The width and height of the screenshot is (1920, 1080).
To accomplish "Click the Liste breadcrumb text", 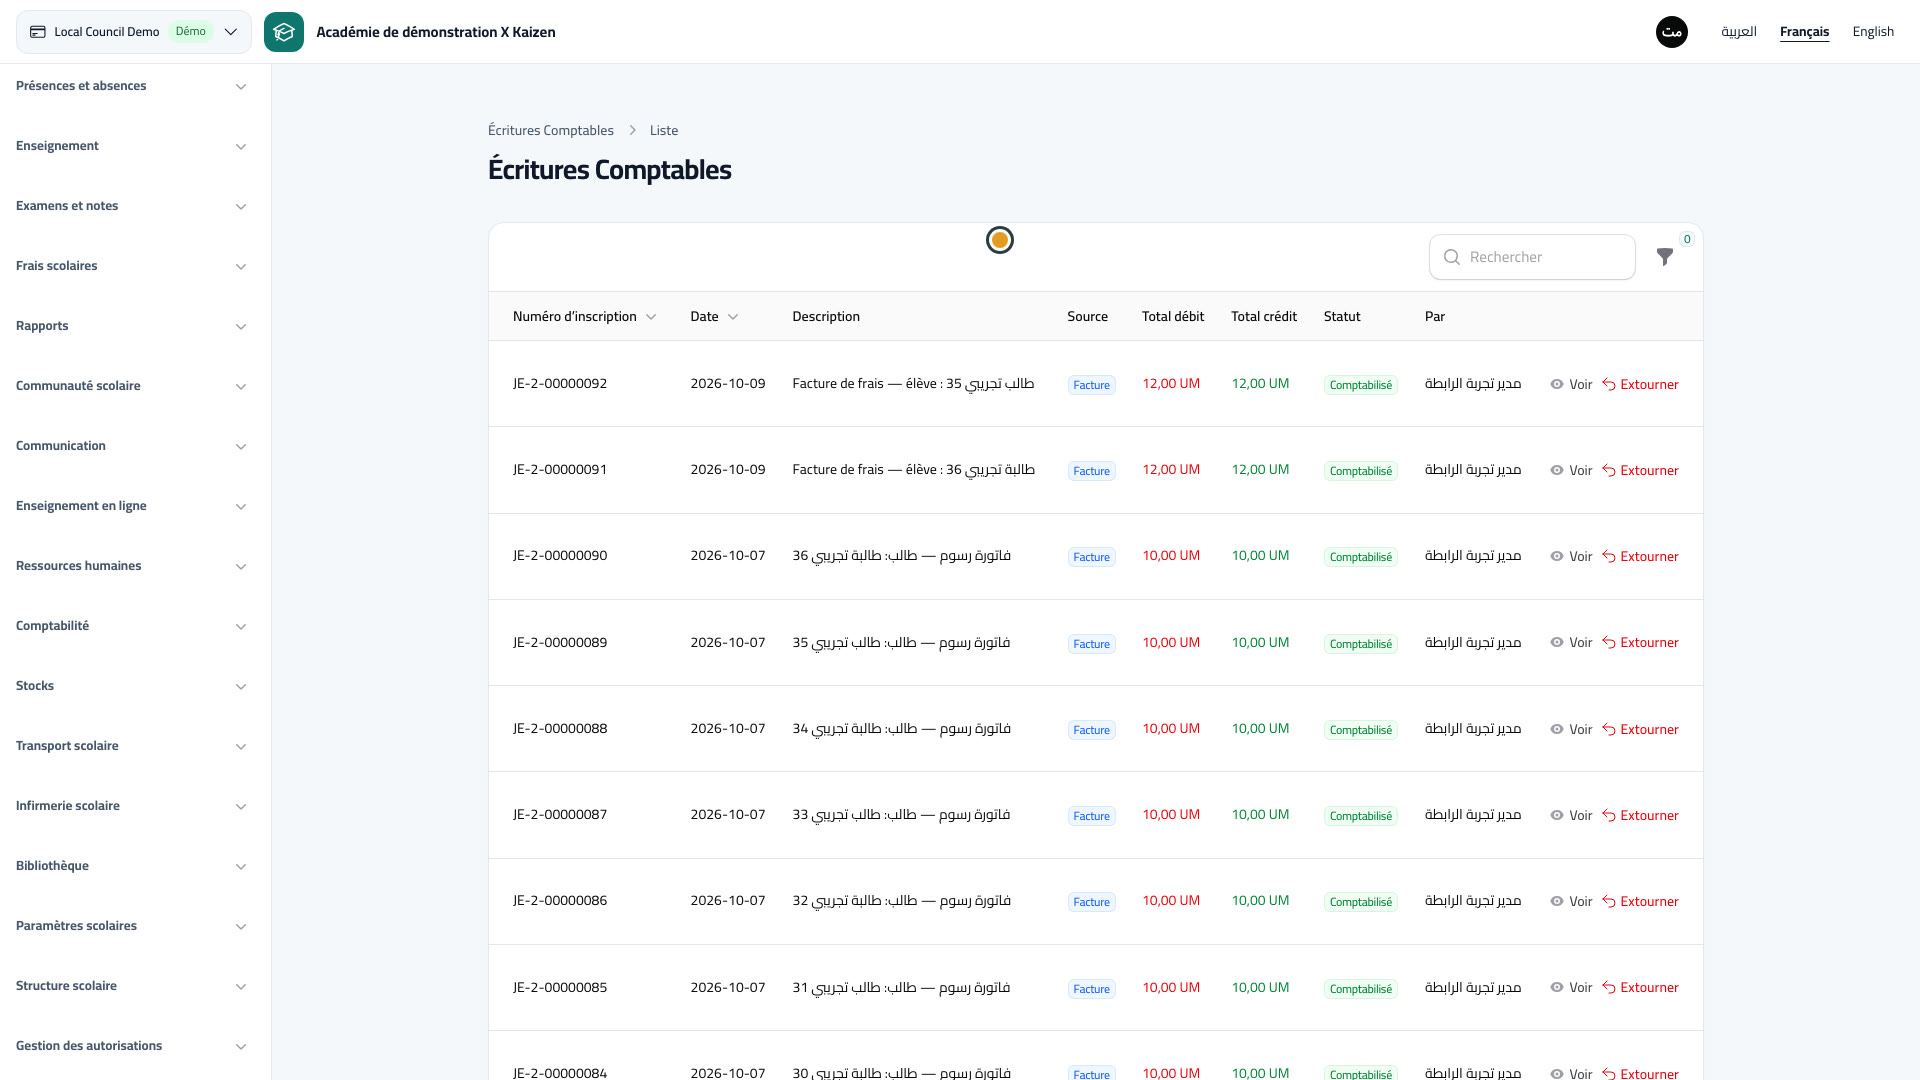I will [x=664, y=131].
